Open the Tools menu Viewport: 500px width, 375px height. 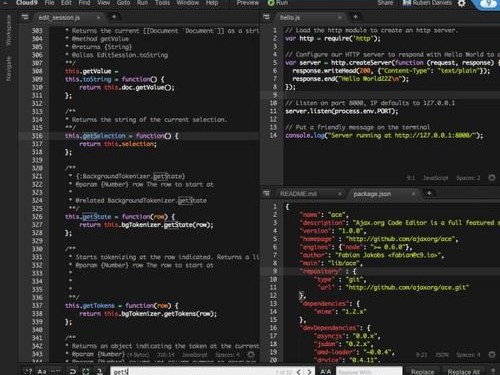[162, 3]
